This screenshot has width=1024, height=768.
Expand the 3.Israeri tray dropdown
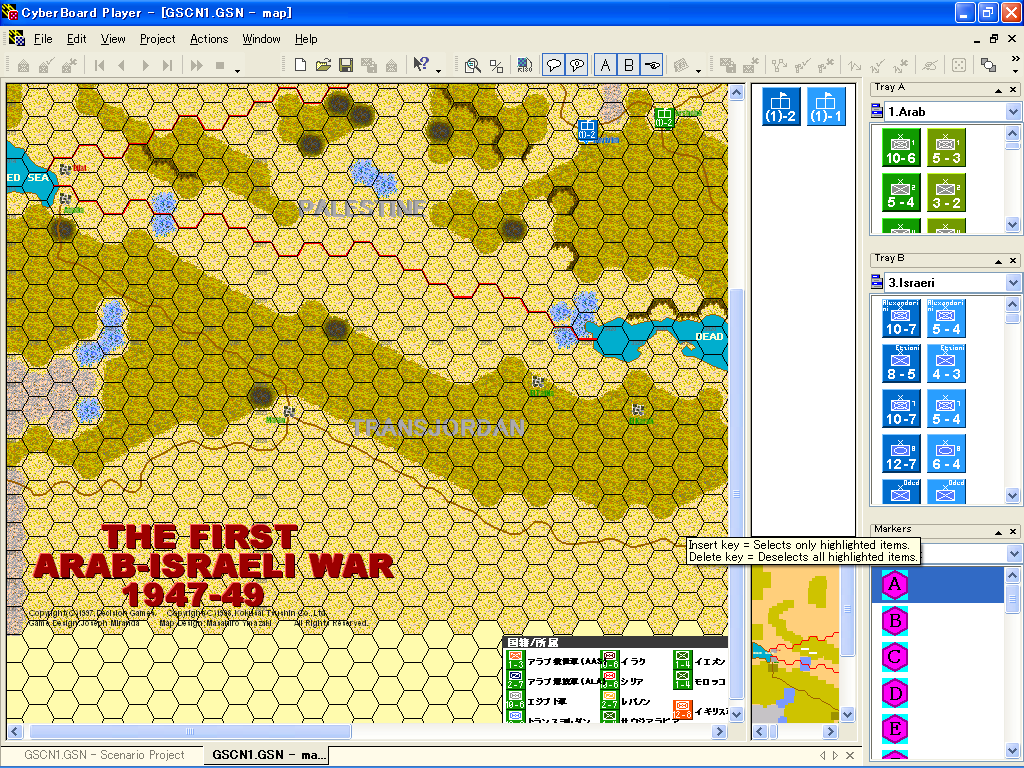[1013, 283]
